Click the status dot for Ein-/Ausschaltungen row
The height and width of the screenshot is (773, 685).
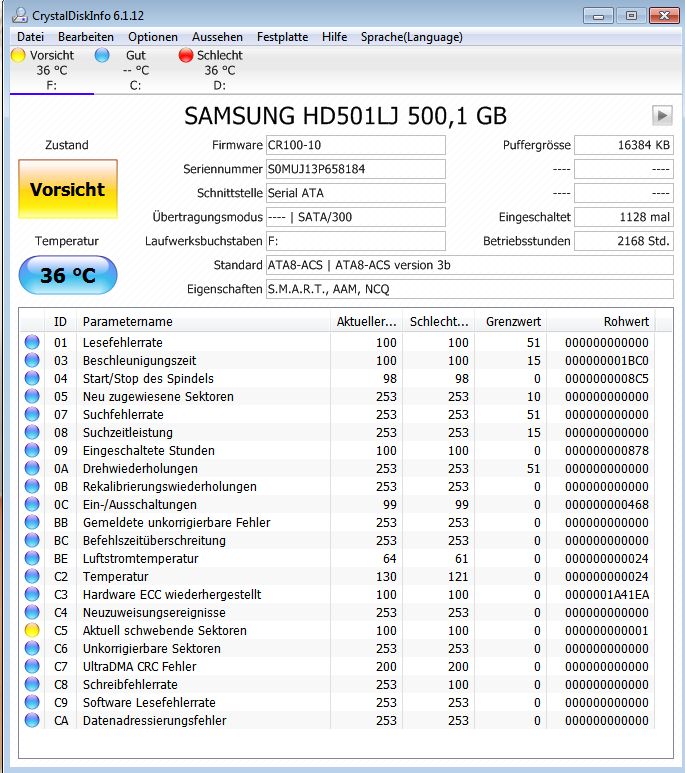click(x=32, y=504)
